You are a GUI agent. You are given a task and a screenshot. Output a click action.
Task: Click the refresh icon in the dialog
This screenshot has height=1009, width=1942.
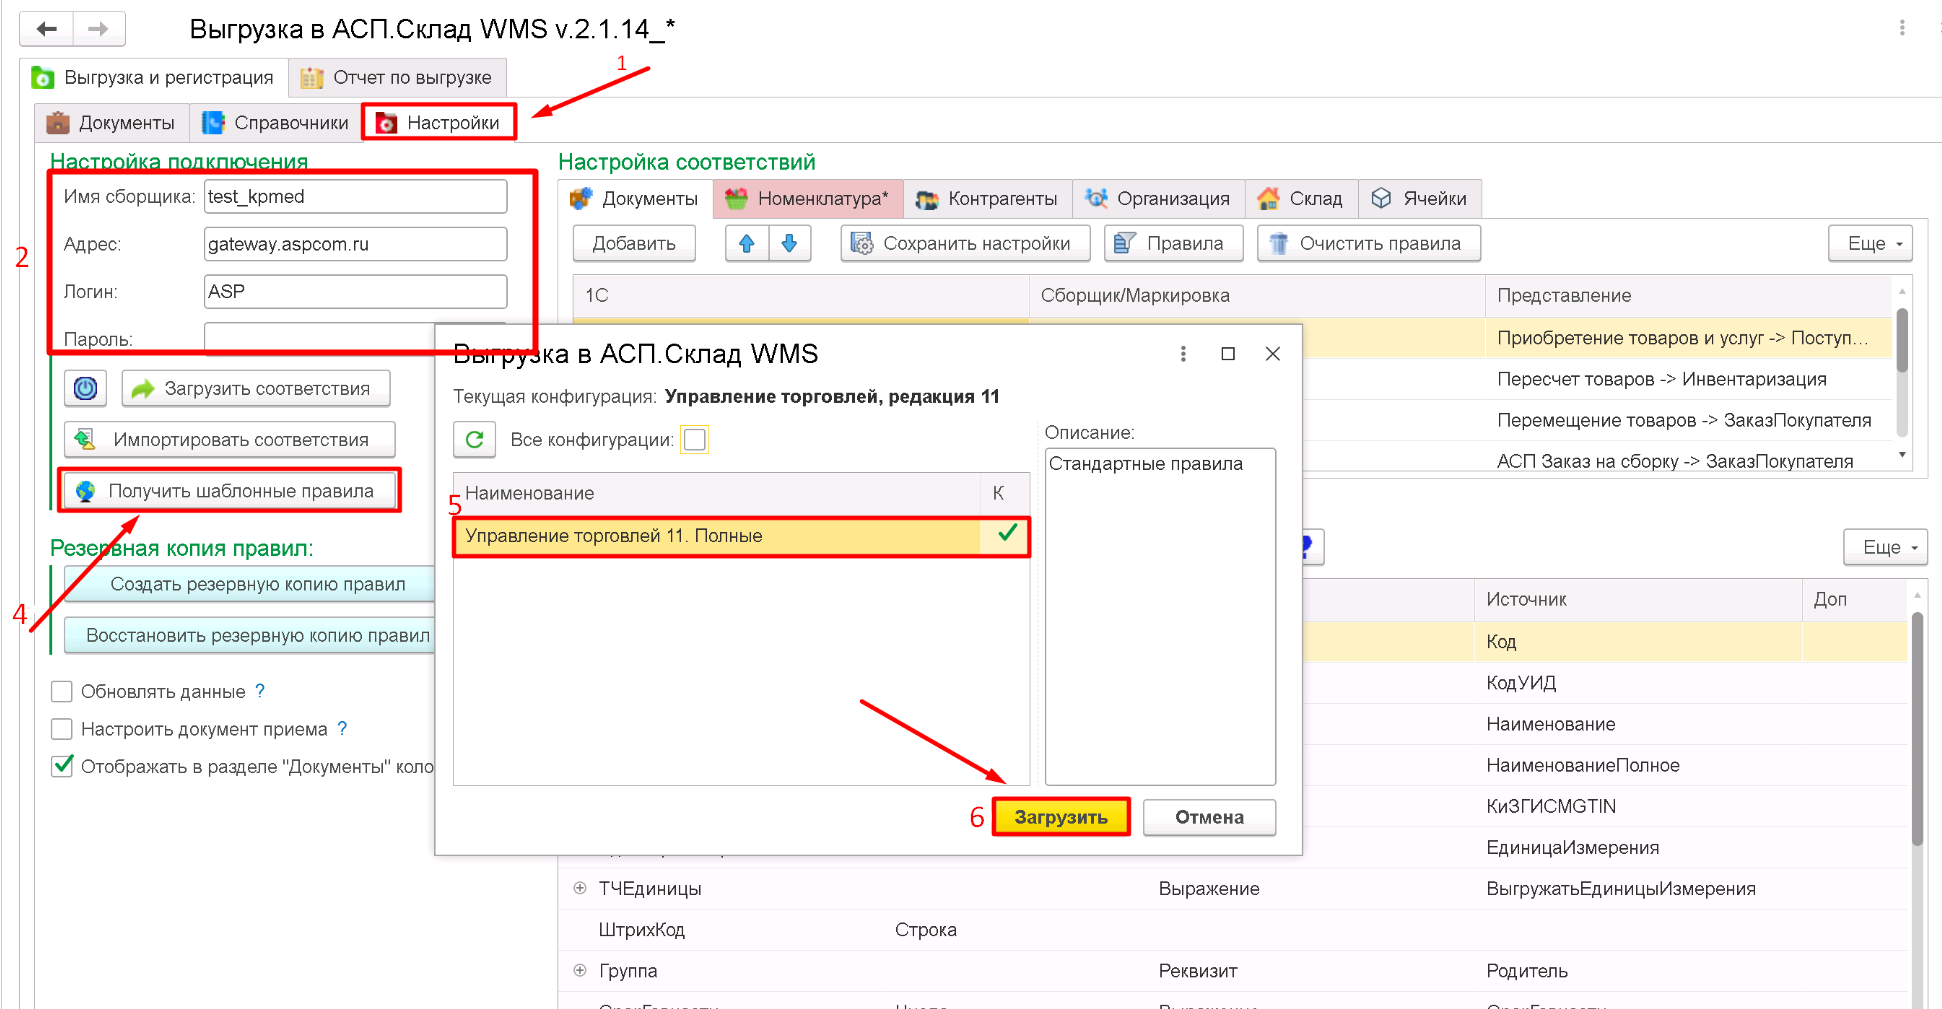tap(475, 439)
